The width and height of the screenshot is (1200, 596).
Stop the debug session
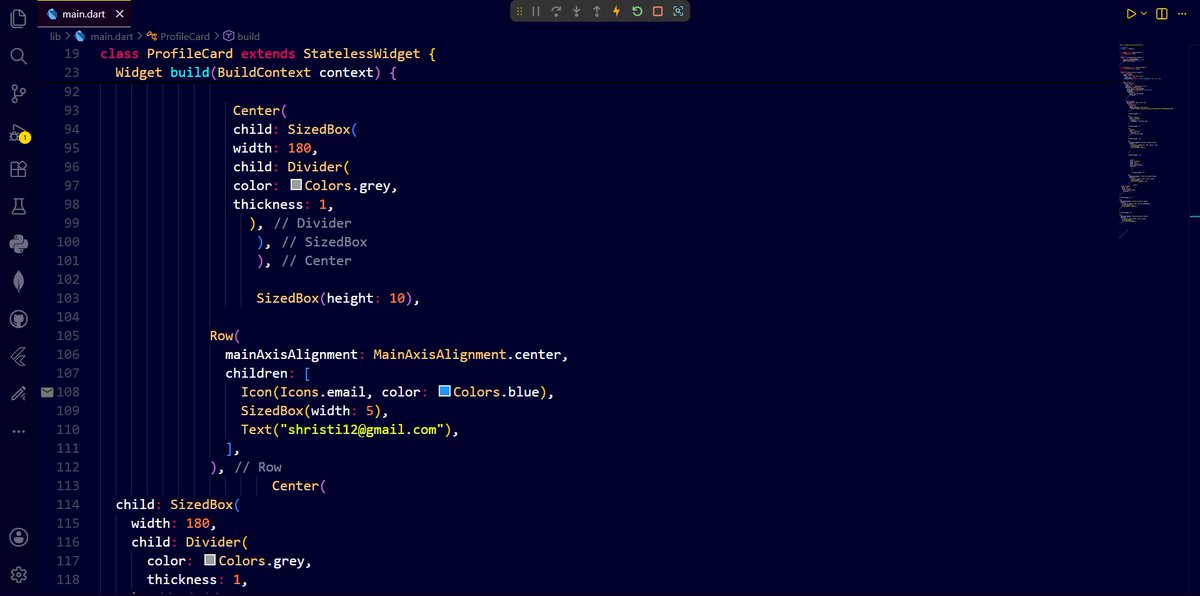[x=657, y=11]
